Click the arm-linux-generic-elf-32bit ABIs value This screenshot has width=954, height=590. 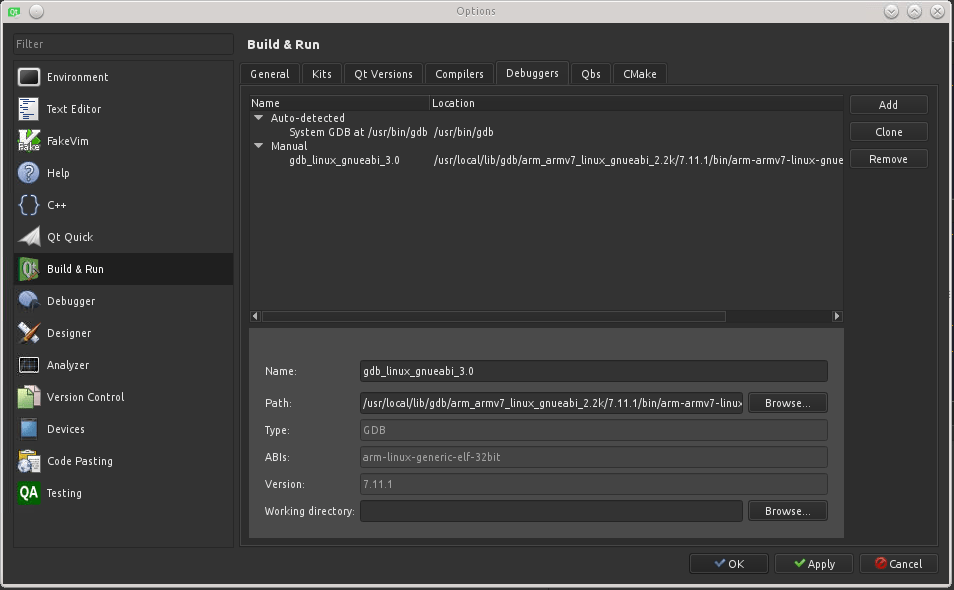[593, 457]
